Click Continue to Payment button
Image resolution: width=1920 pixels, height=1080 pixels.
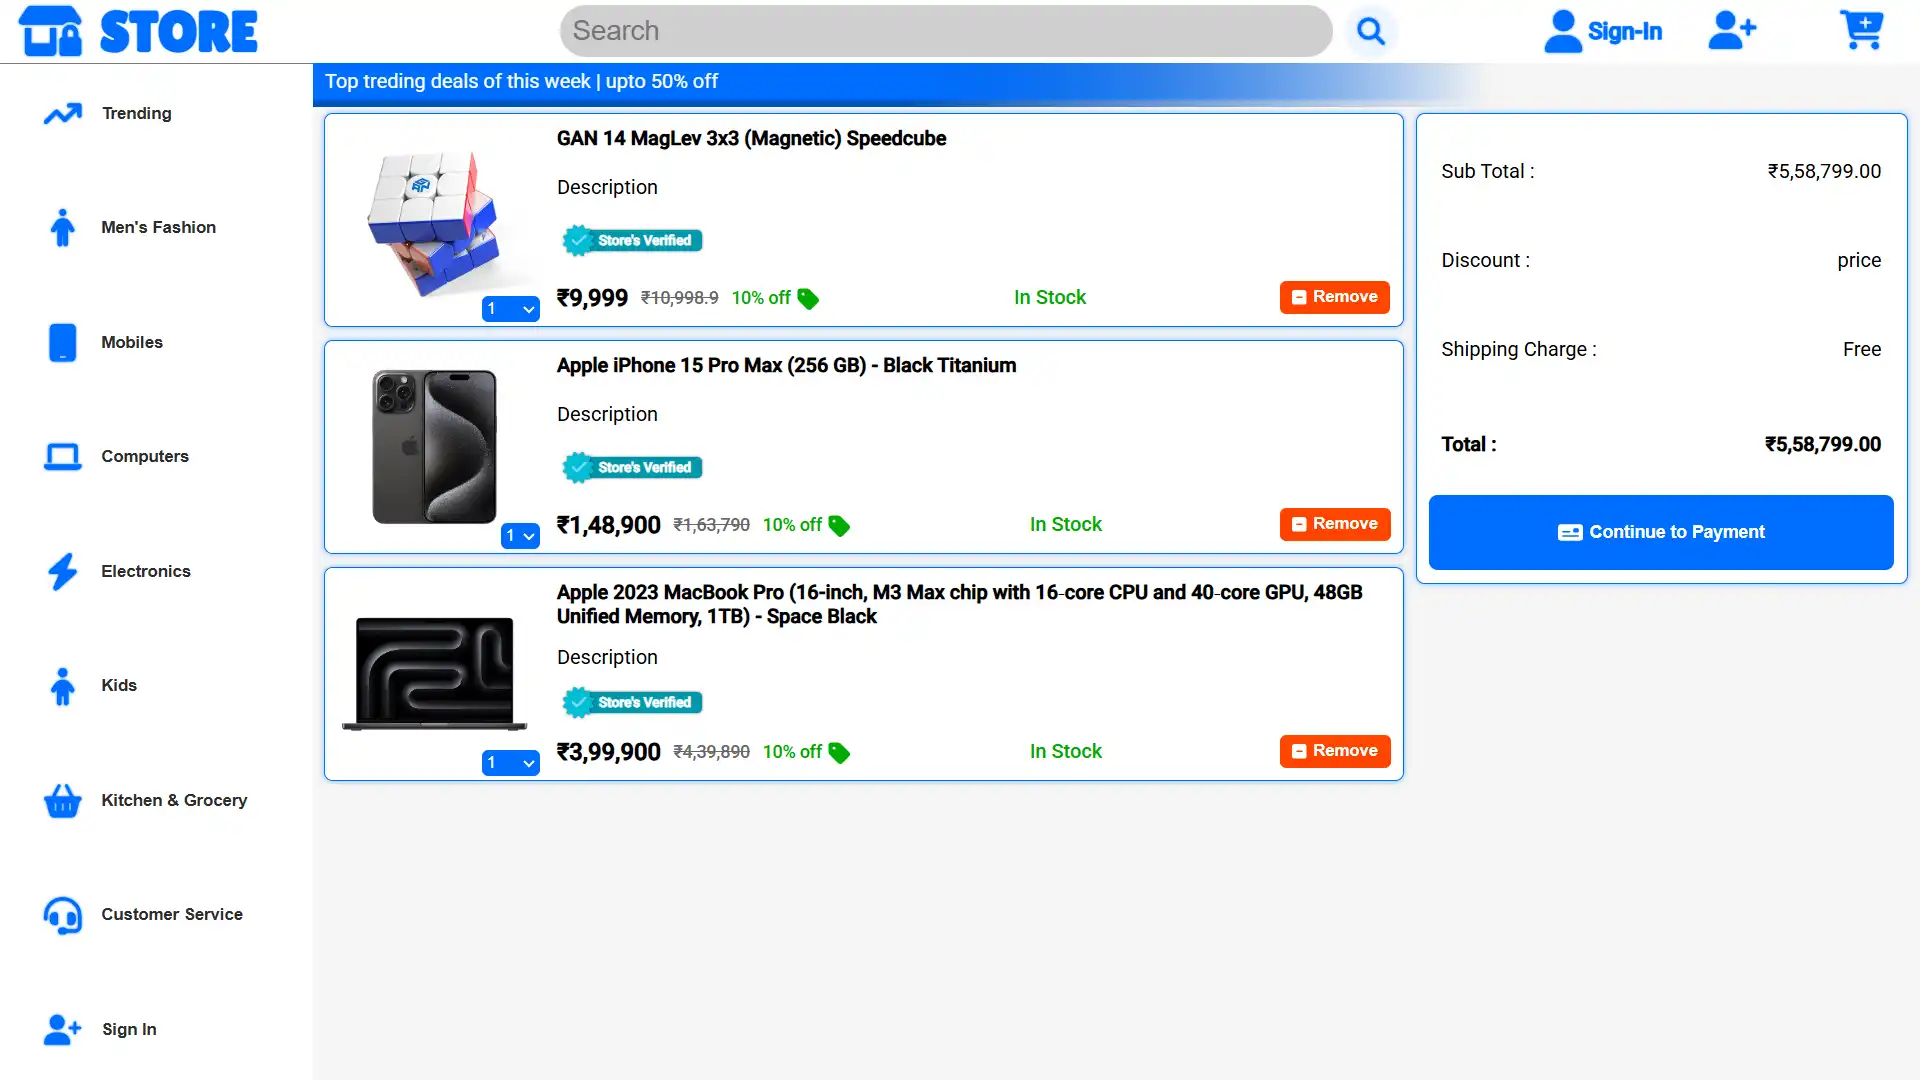(1661, 533)
